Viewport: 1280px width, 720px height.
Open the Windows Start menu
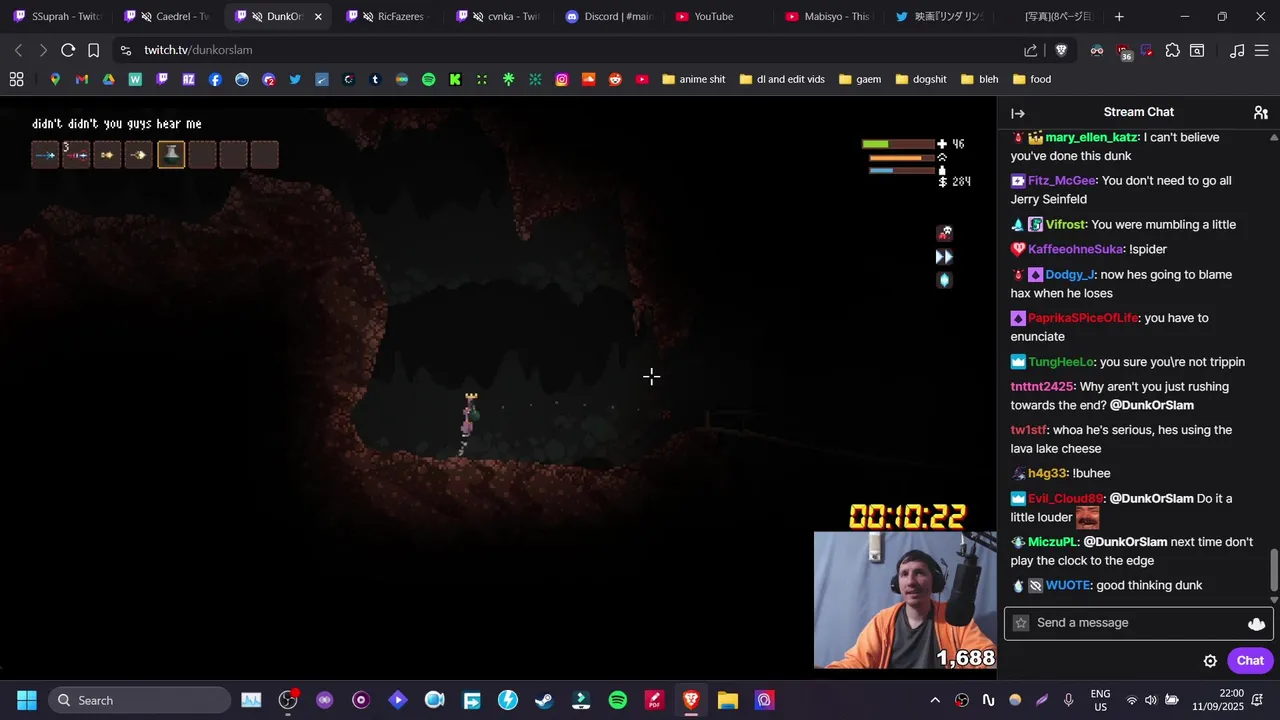26,700
